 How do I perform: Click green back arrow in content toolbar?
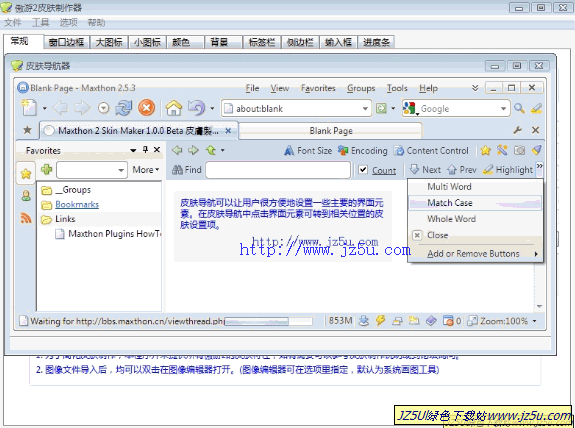pyautogui.click(x=177, y=150)
